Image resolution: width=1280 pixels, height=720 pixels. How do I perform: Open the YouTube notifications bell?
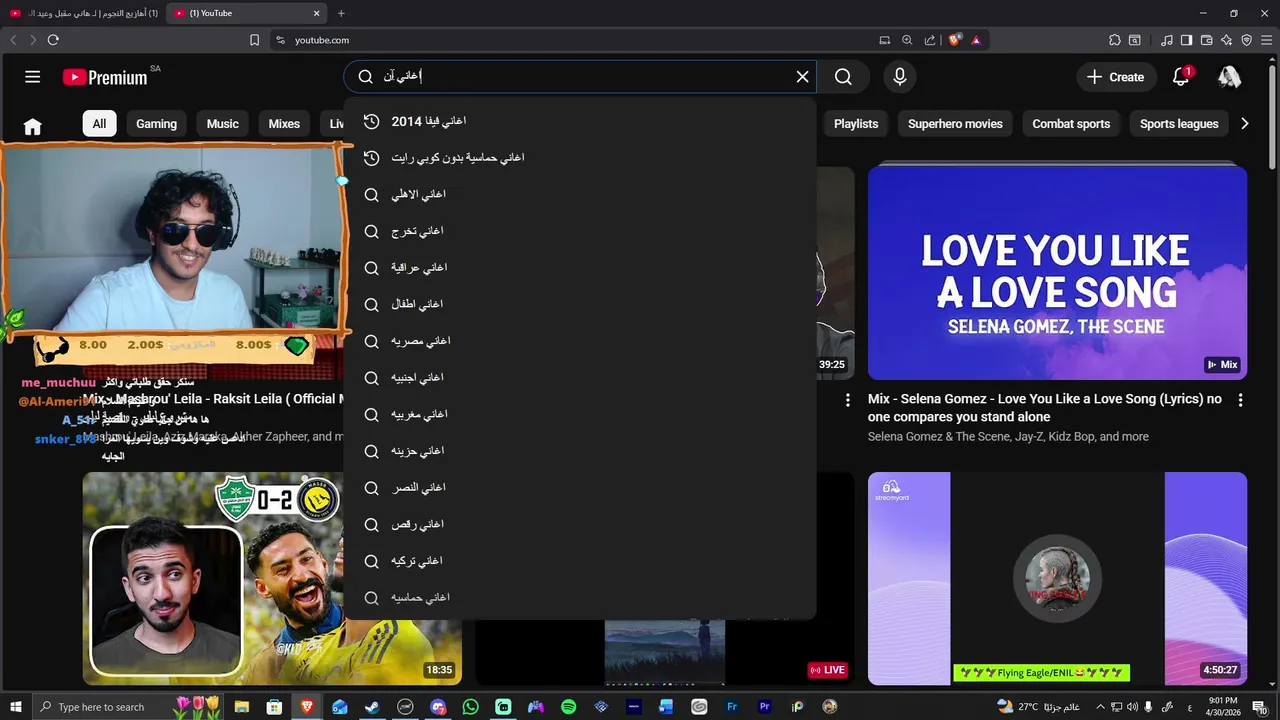[1181, 77]
